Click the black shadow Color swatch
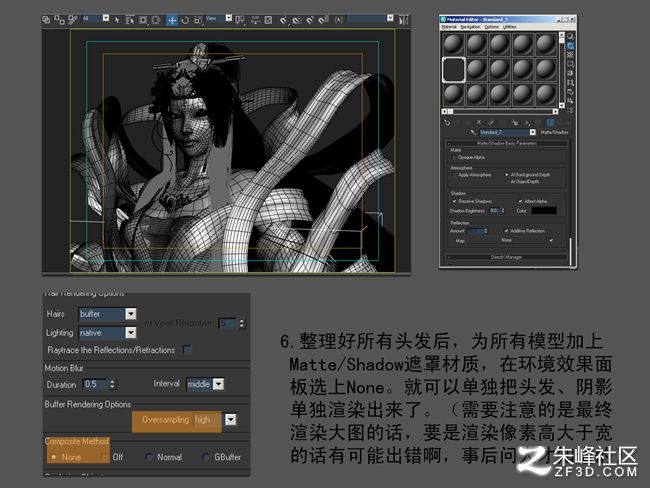 tap(544, 211)
